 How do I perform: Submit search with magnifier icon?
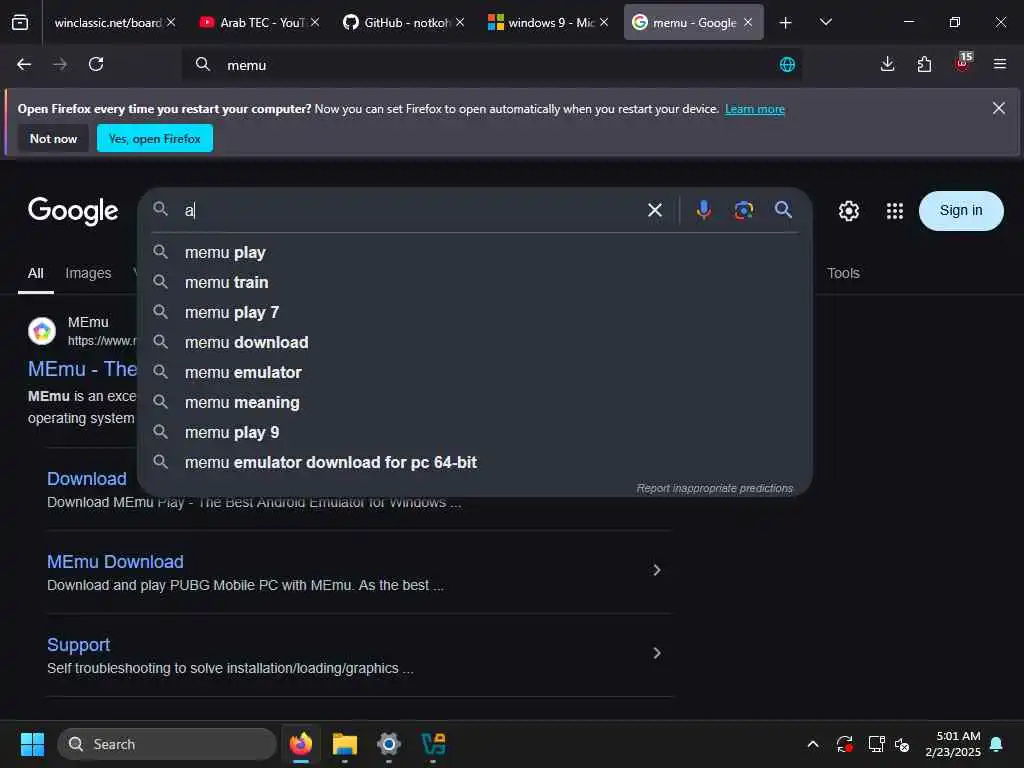tap(783, 210)
